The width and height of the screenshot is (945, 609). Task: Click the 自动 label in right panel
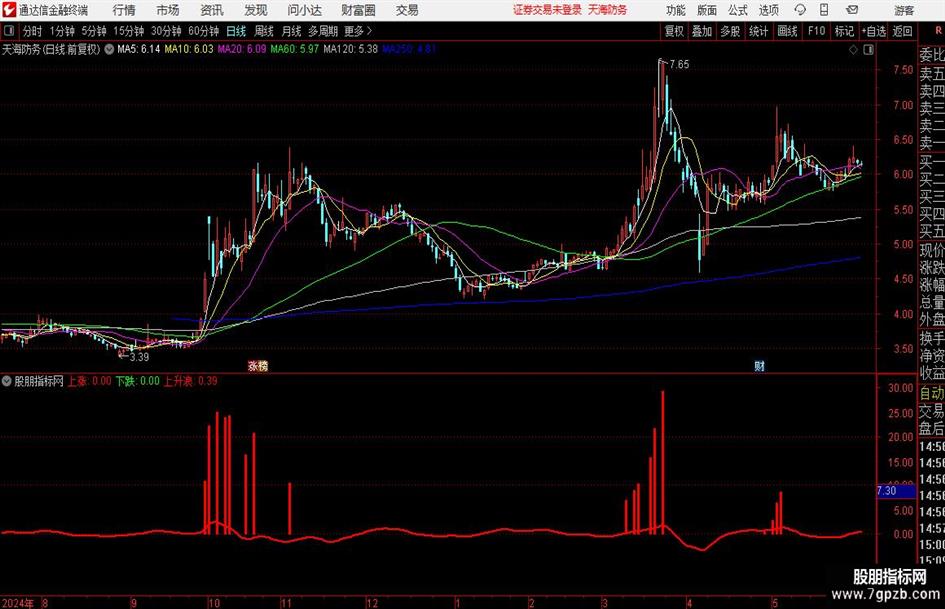pyautogui.click(x=932, y=393)
